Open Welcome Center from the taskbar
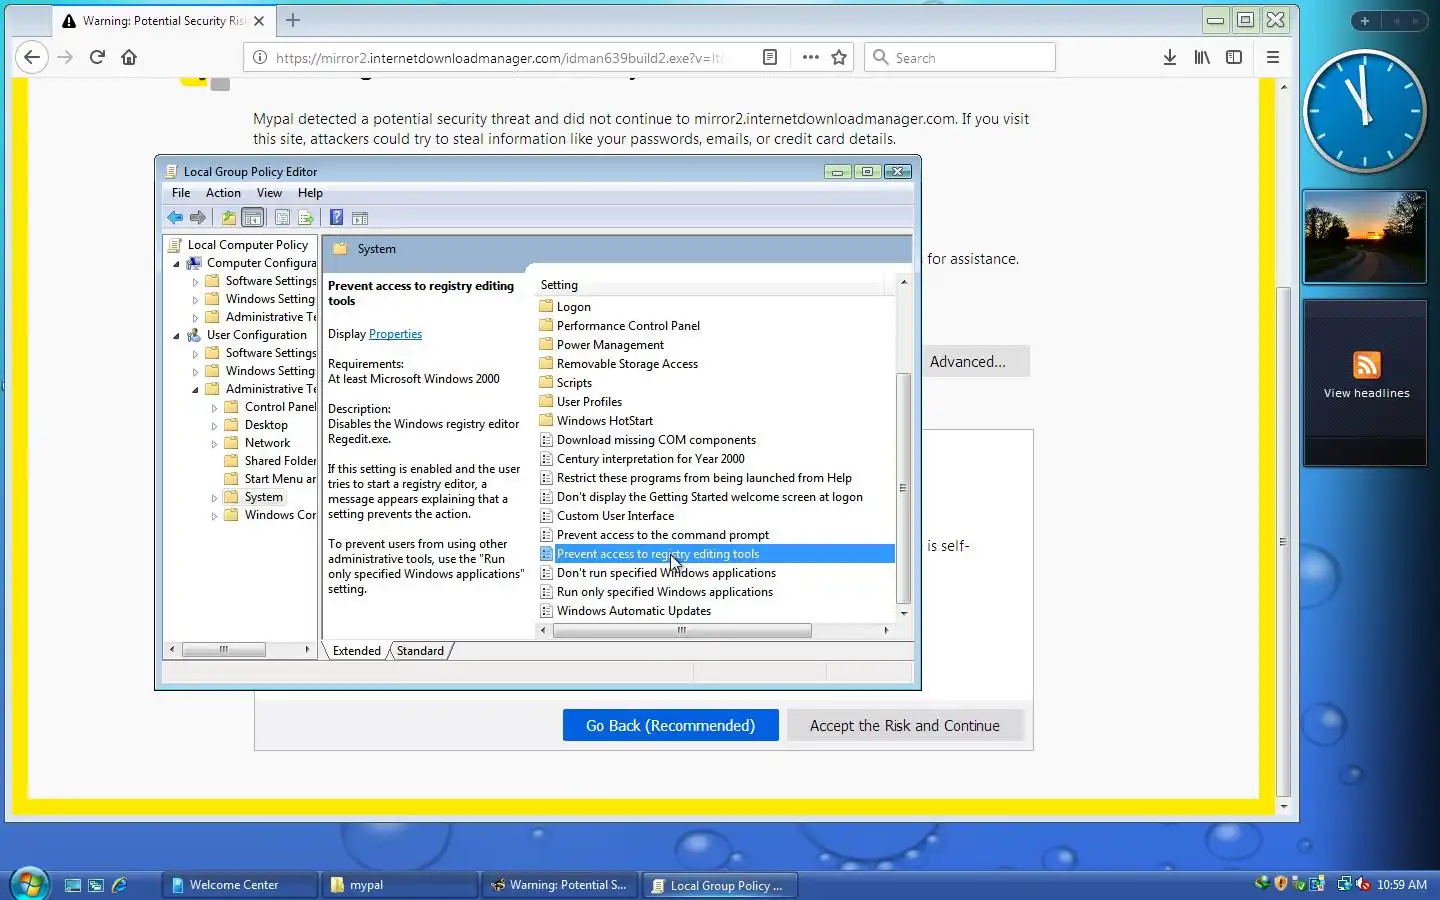This screenshot has width=1440, height=900. coord(239,885)
